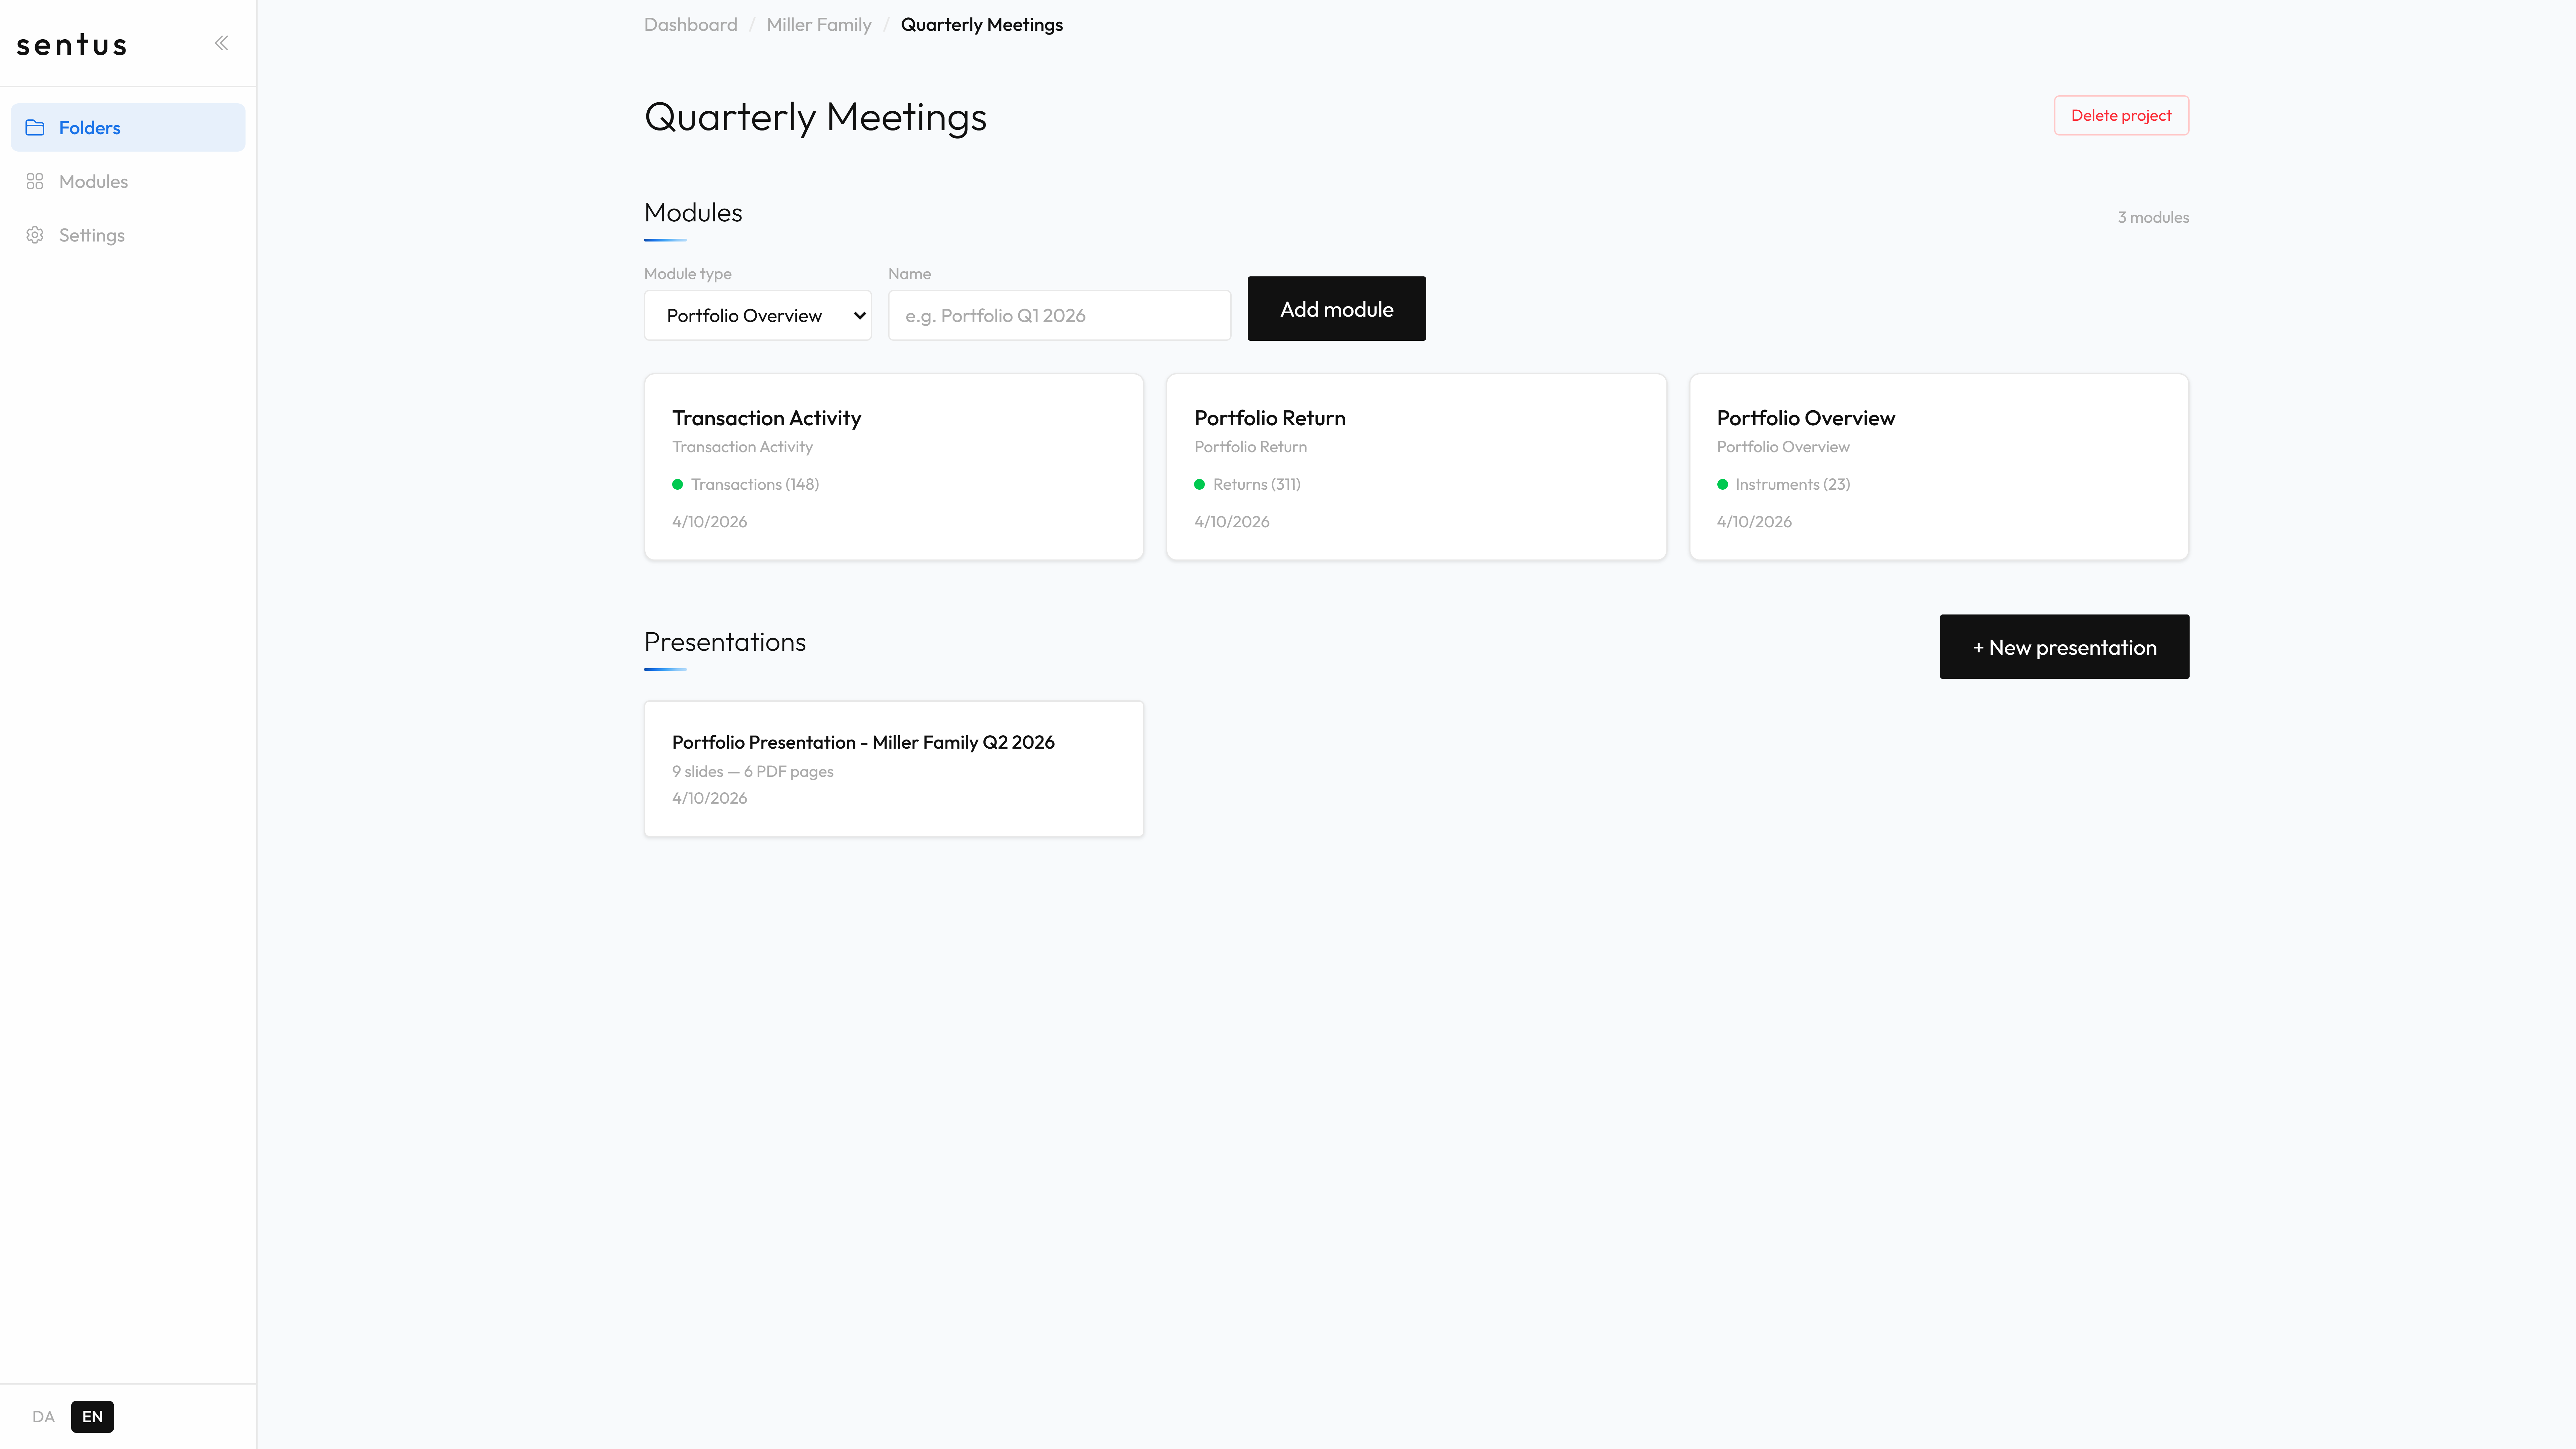This screenshot has width=2576, height=1449.
Task: Click the Folders folder icon
Action: (35, 128)
